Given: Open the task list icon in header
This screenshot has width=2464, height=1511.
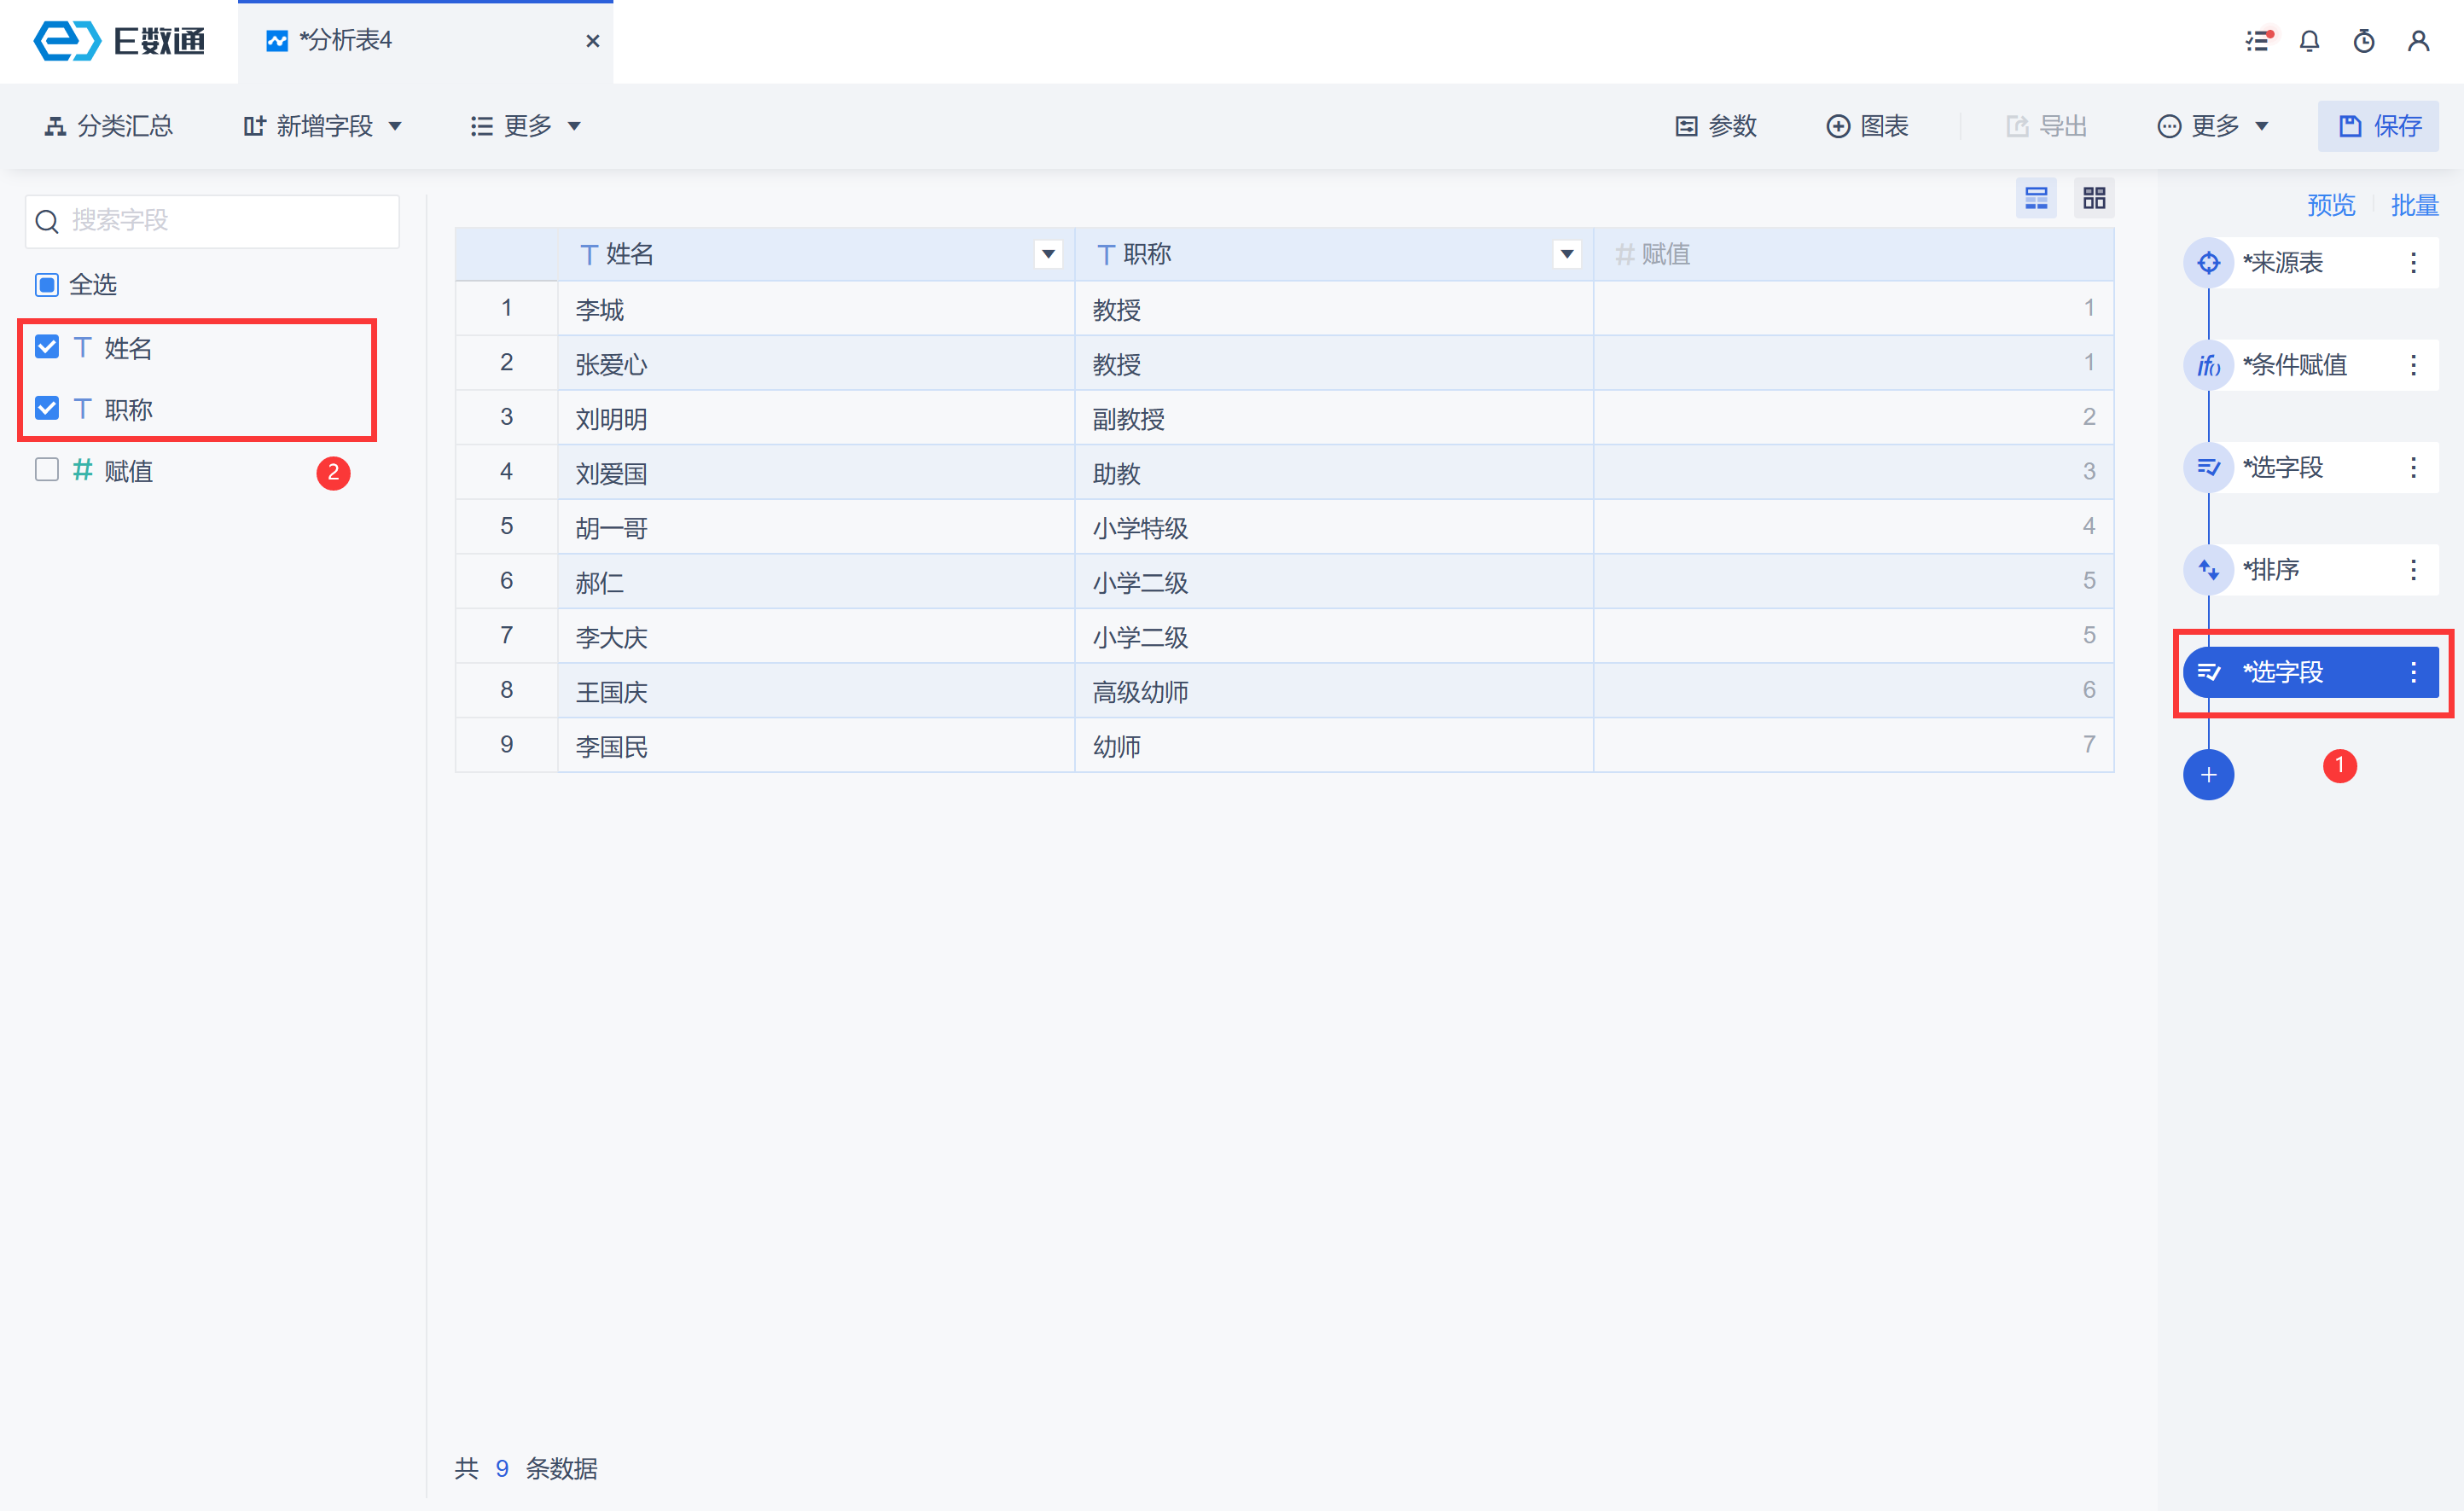Looking at the screenshot, I should [2257, 41].
